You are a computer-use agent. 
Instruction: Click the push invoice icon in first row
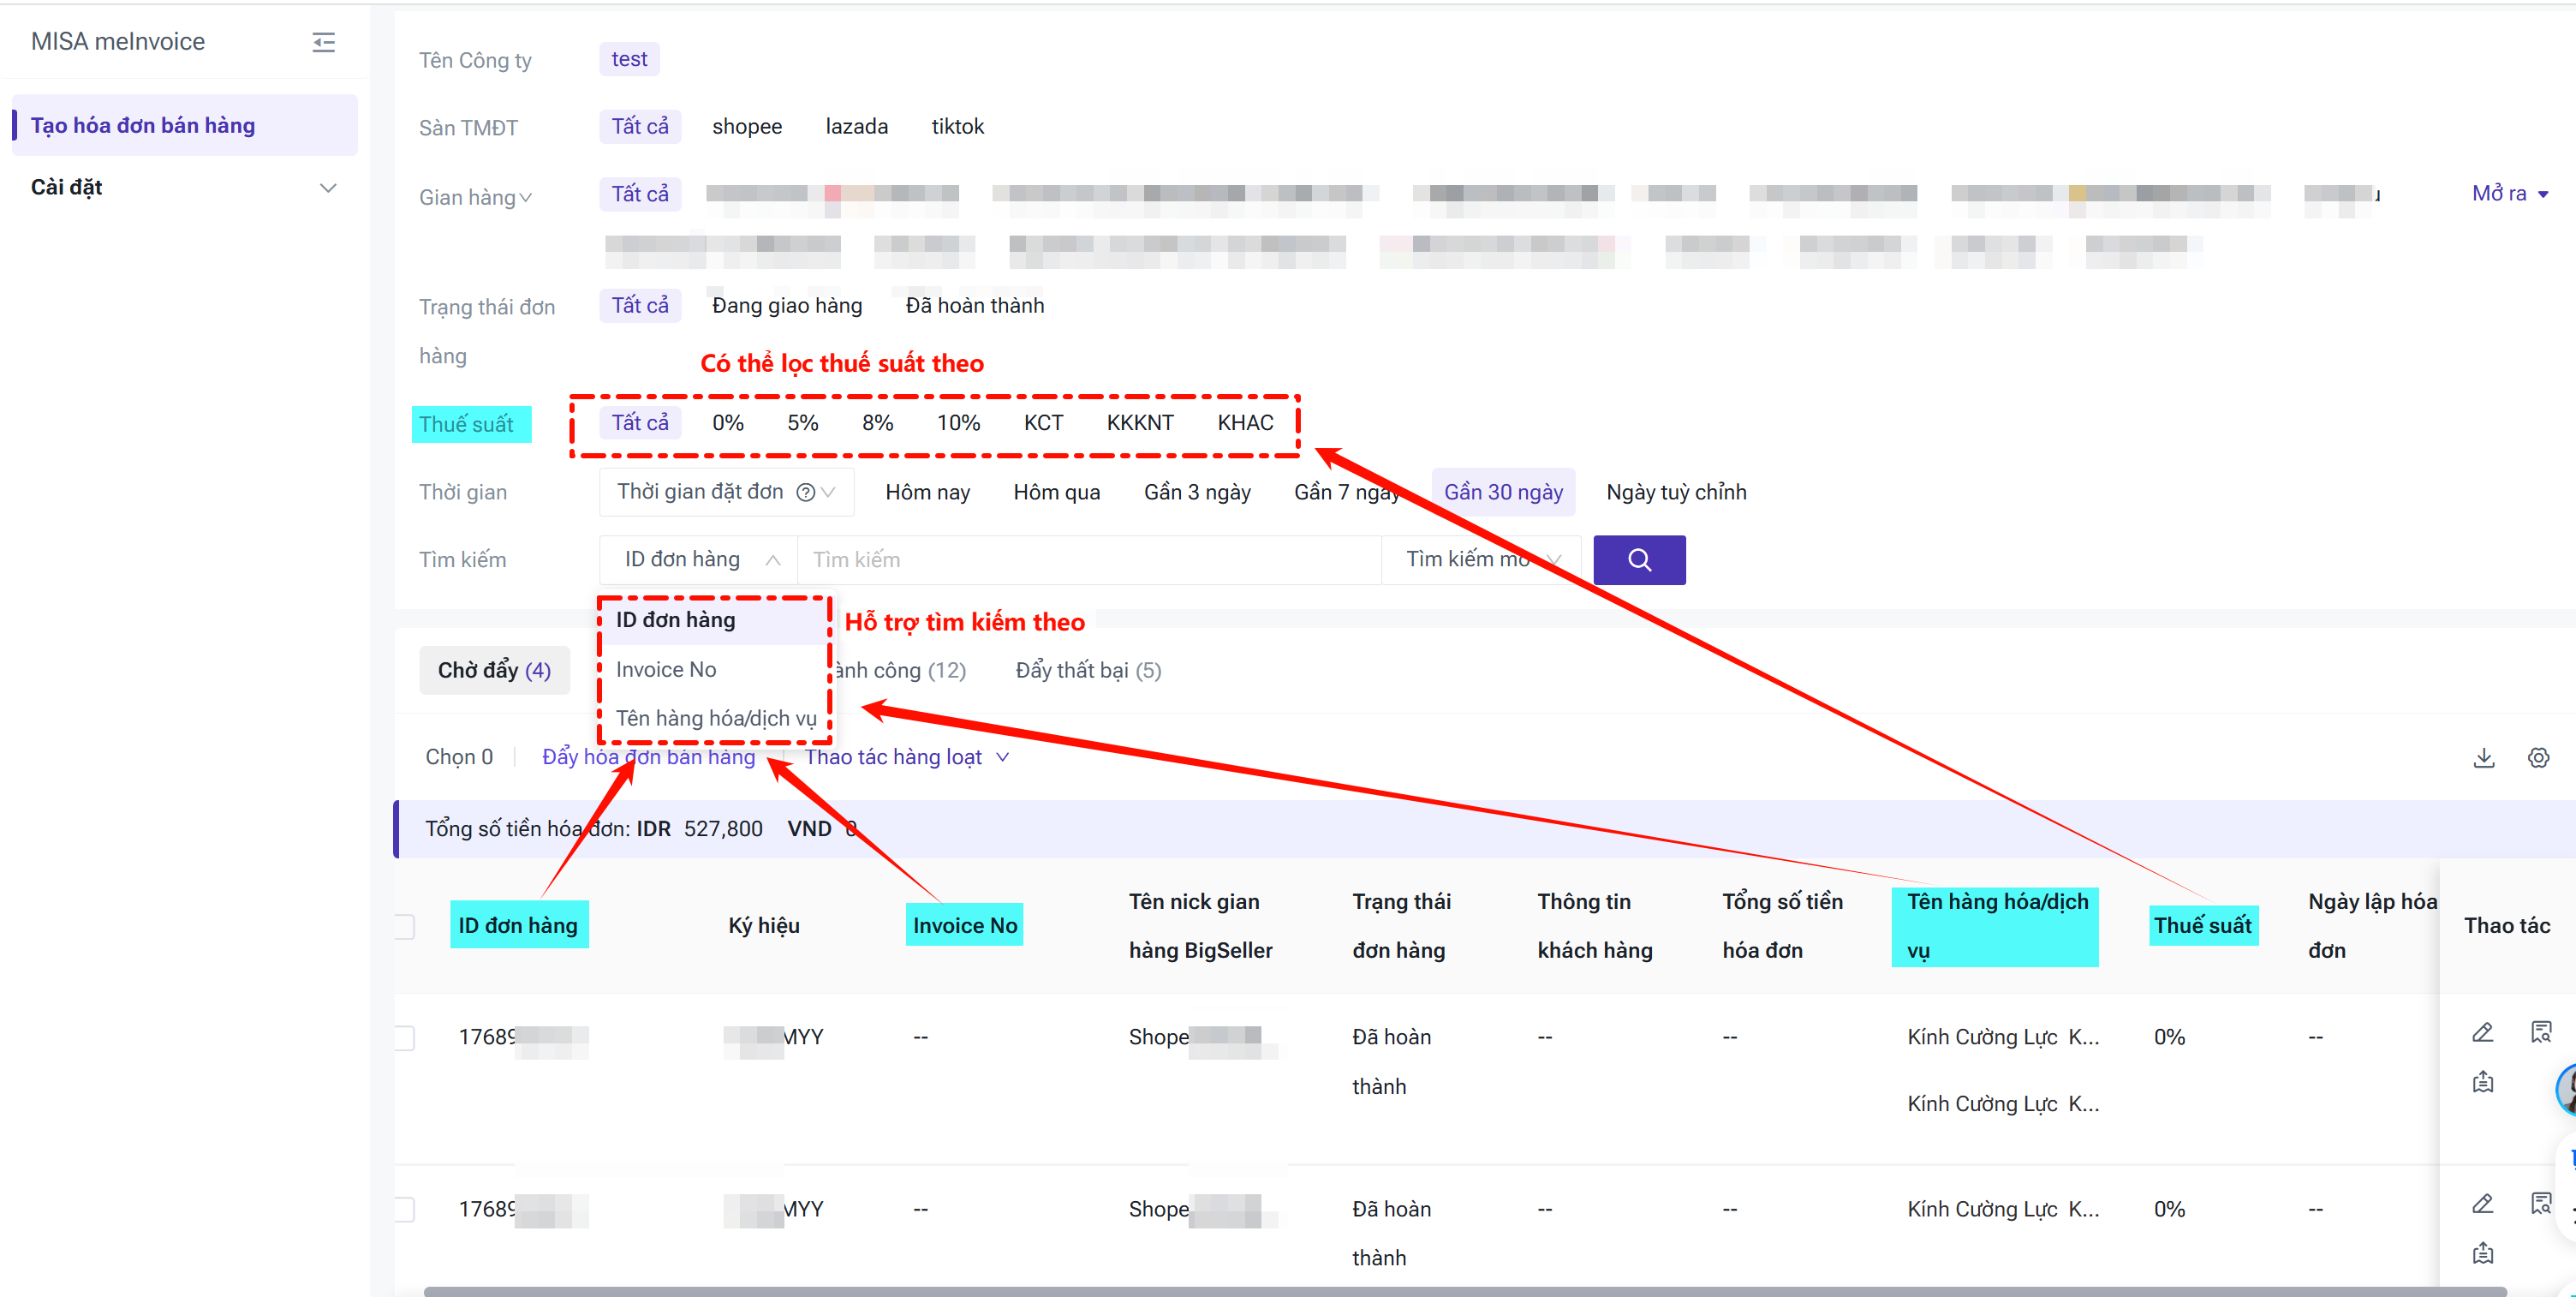(2482, 1082)
